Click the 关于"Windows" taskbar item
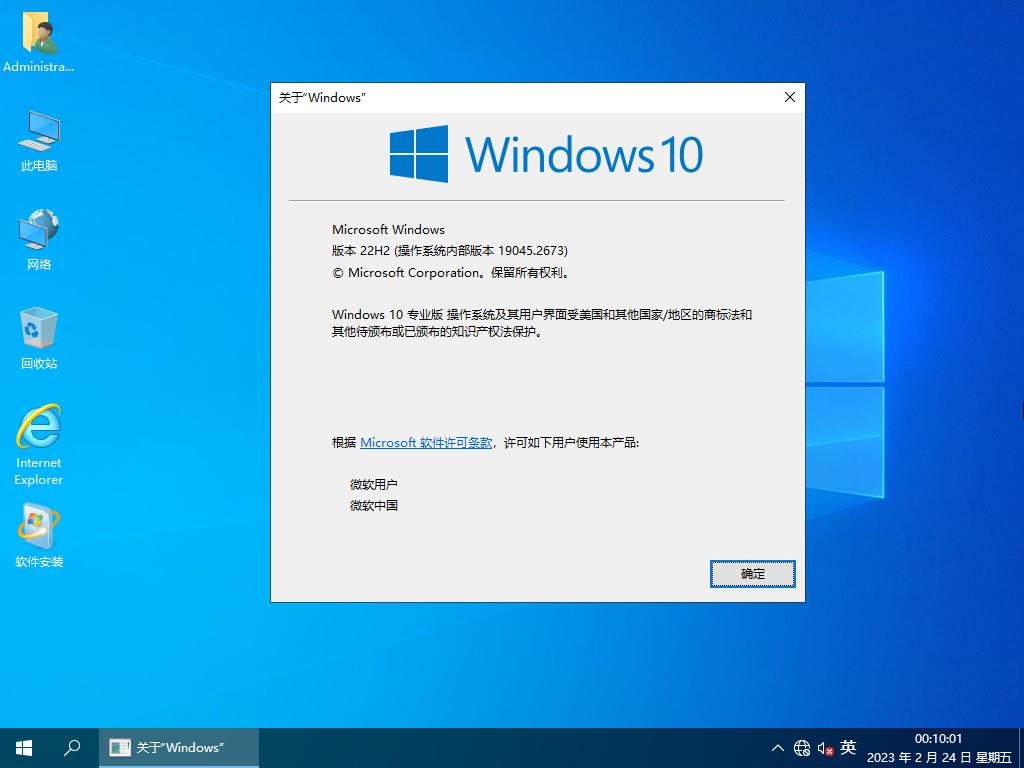The height and width of the screenshot is (768, 1024). [x=179, y=748]
